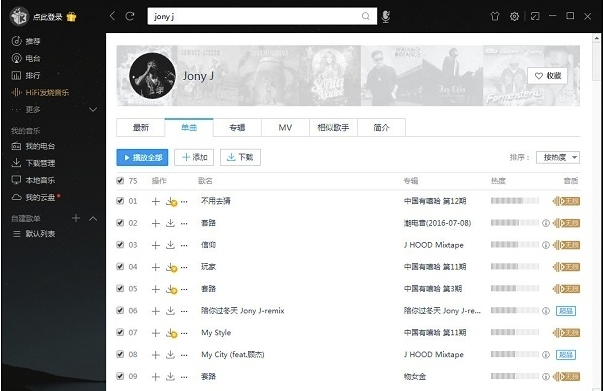Open HiFi发烧音乐 in sidebar

pos(40,92)
